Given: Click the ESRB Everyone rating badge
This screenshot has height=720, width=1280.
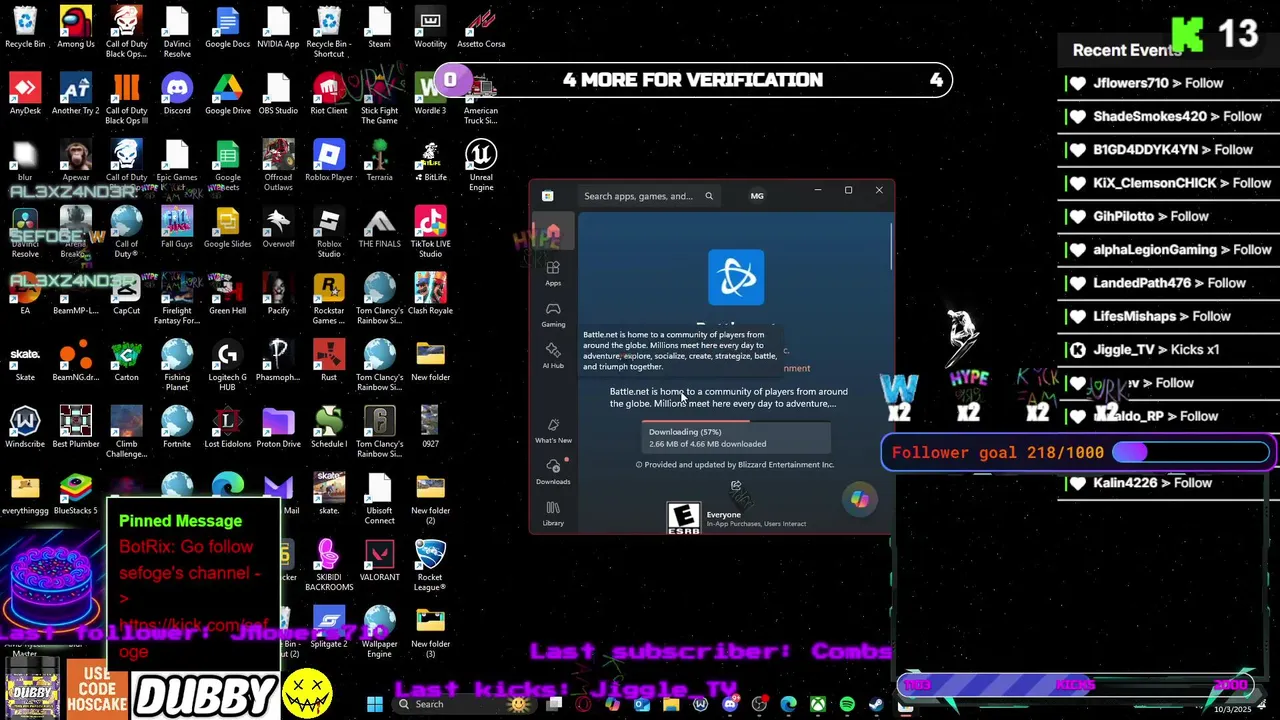Looking at the screenshot, I should point(684,517).
